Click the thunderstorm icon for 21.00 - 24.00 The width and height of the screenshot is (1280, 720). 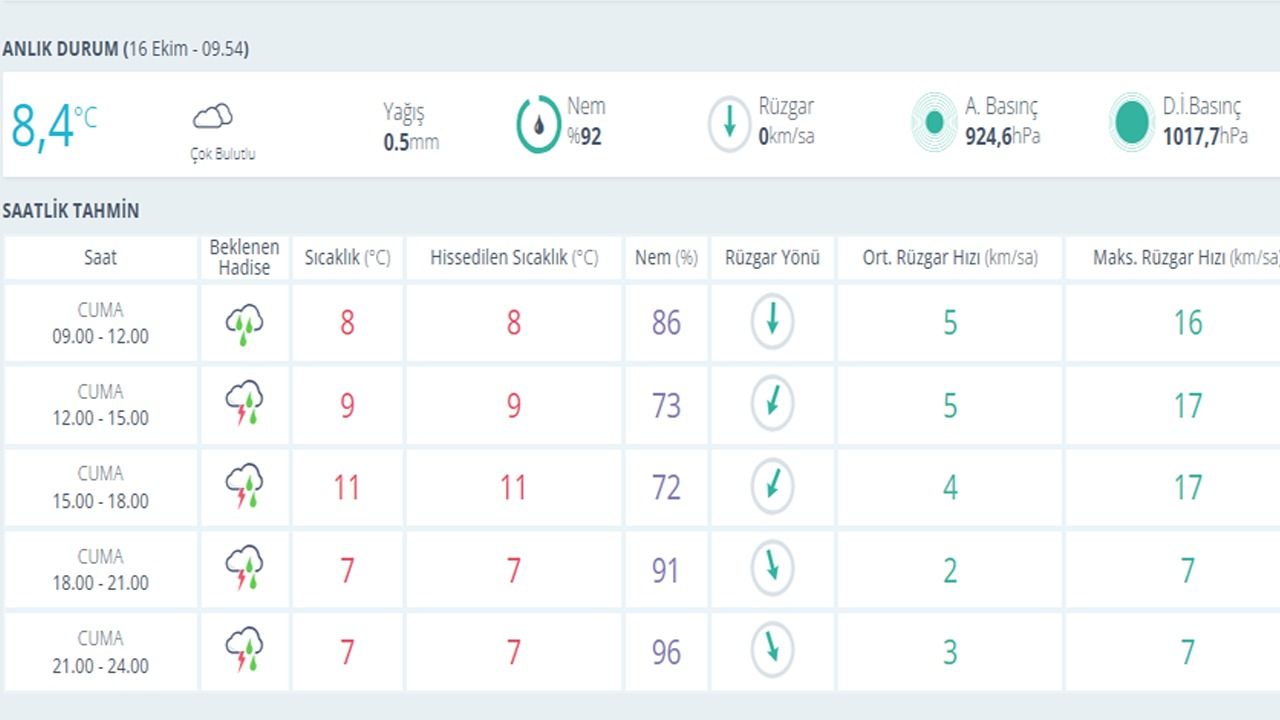[244, 651]
